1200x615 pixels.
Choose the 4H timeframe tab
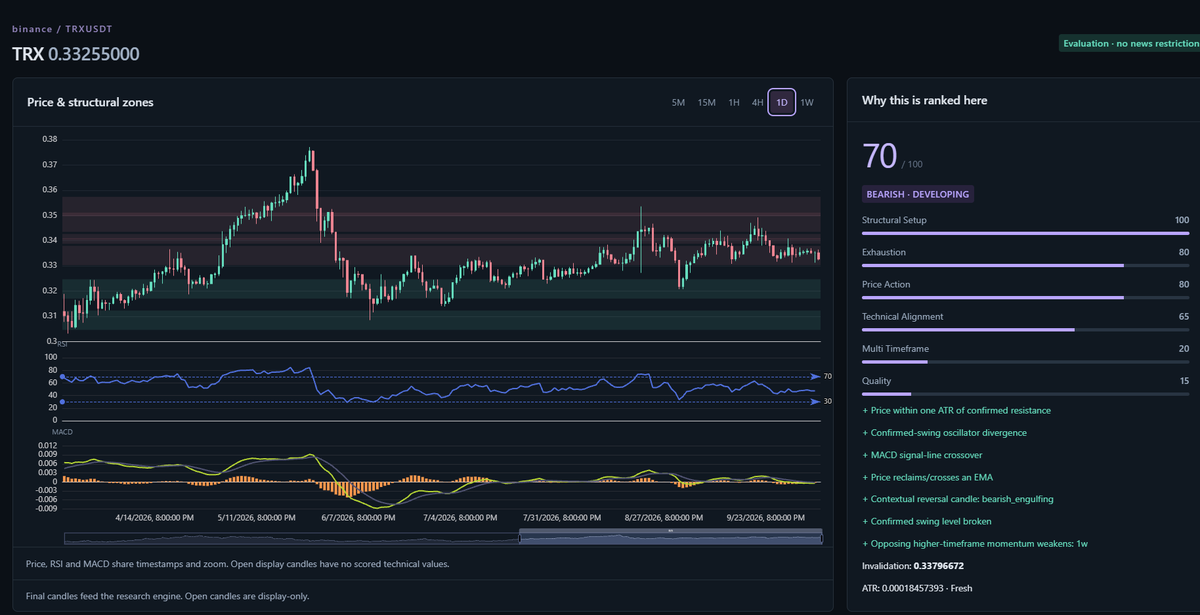coord(757,102)
